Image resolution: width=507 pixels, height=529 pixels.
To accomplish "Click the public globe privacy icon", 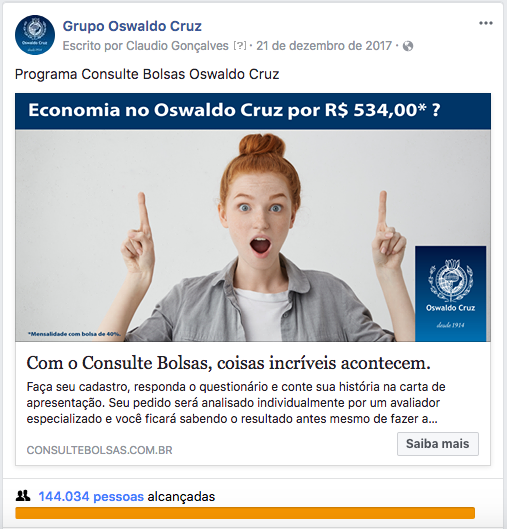I will coord(408,46).
